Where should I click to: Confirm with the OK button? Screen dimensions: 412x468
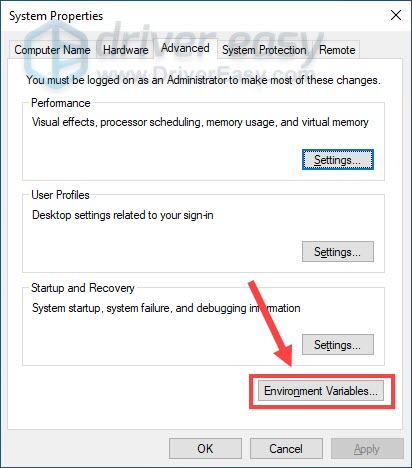point(205,449)
